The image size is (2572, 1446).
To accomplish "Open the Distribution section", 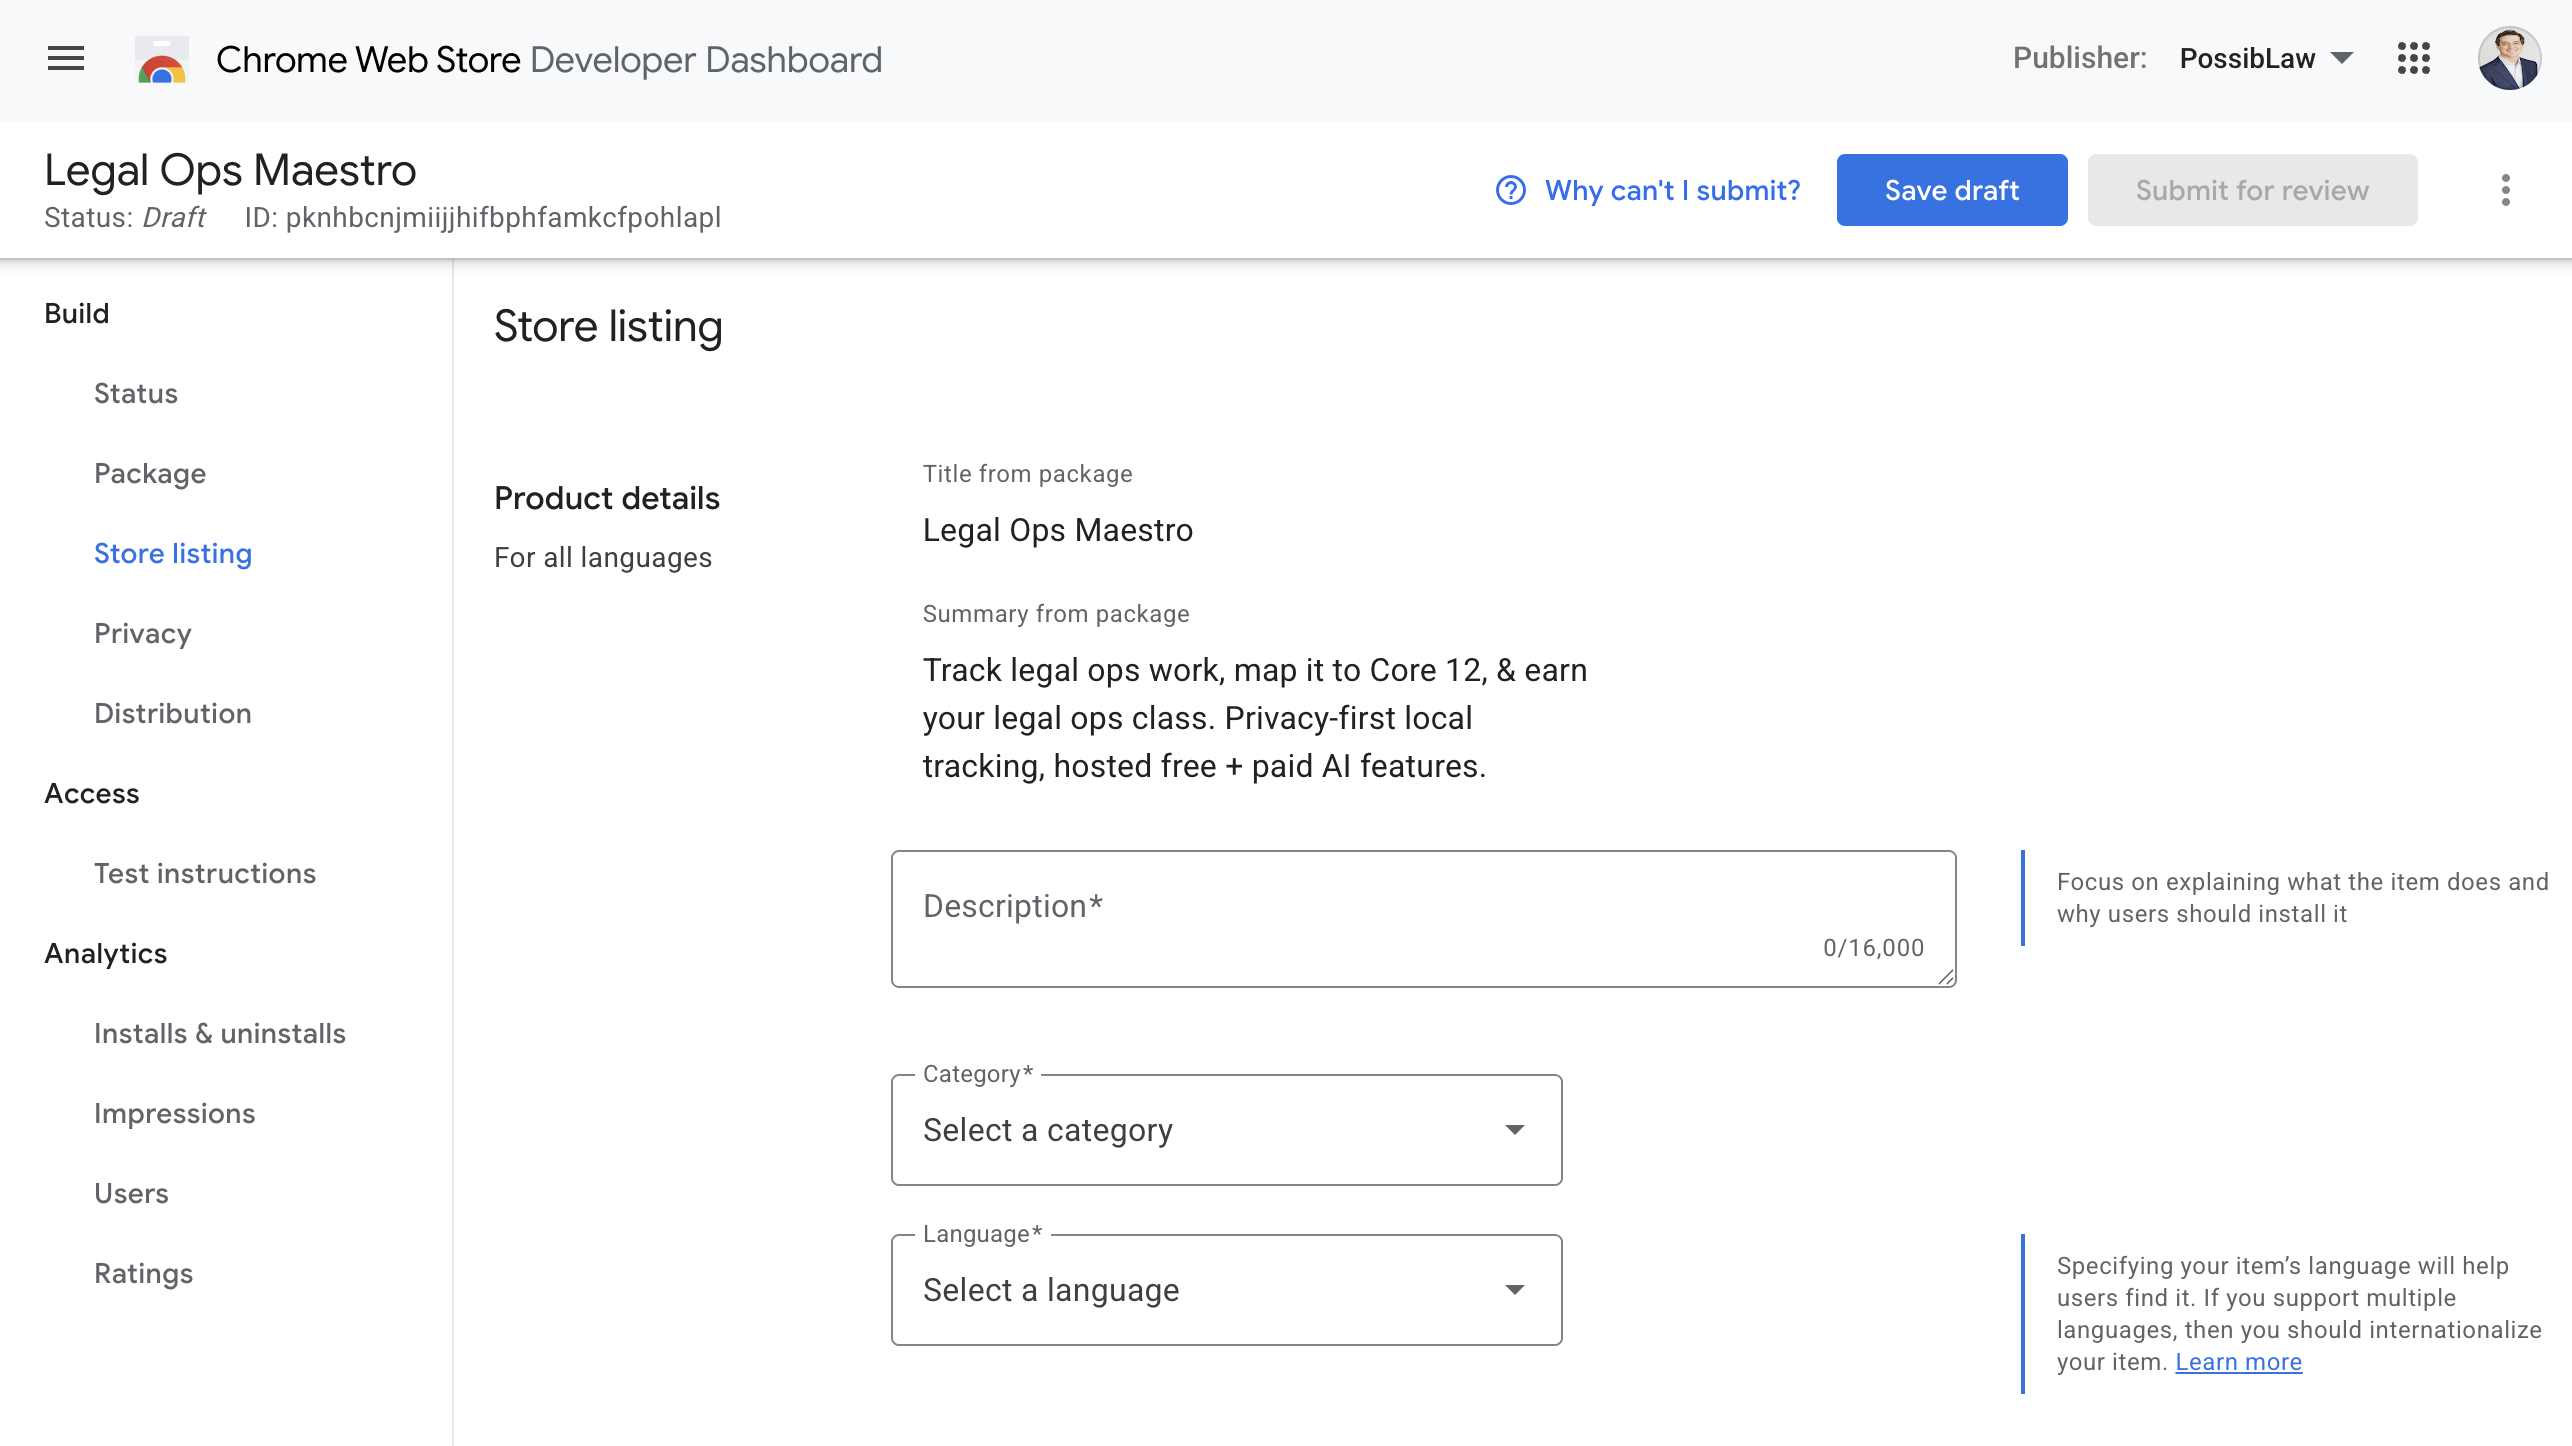I will (173, 713).
